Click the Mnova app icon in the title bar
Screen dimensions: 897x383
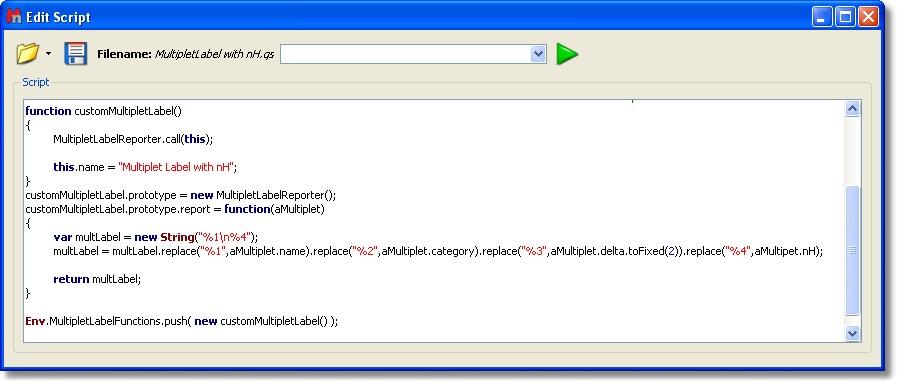click(x=14, y=17)
